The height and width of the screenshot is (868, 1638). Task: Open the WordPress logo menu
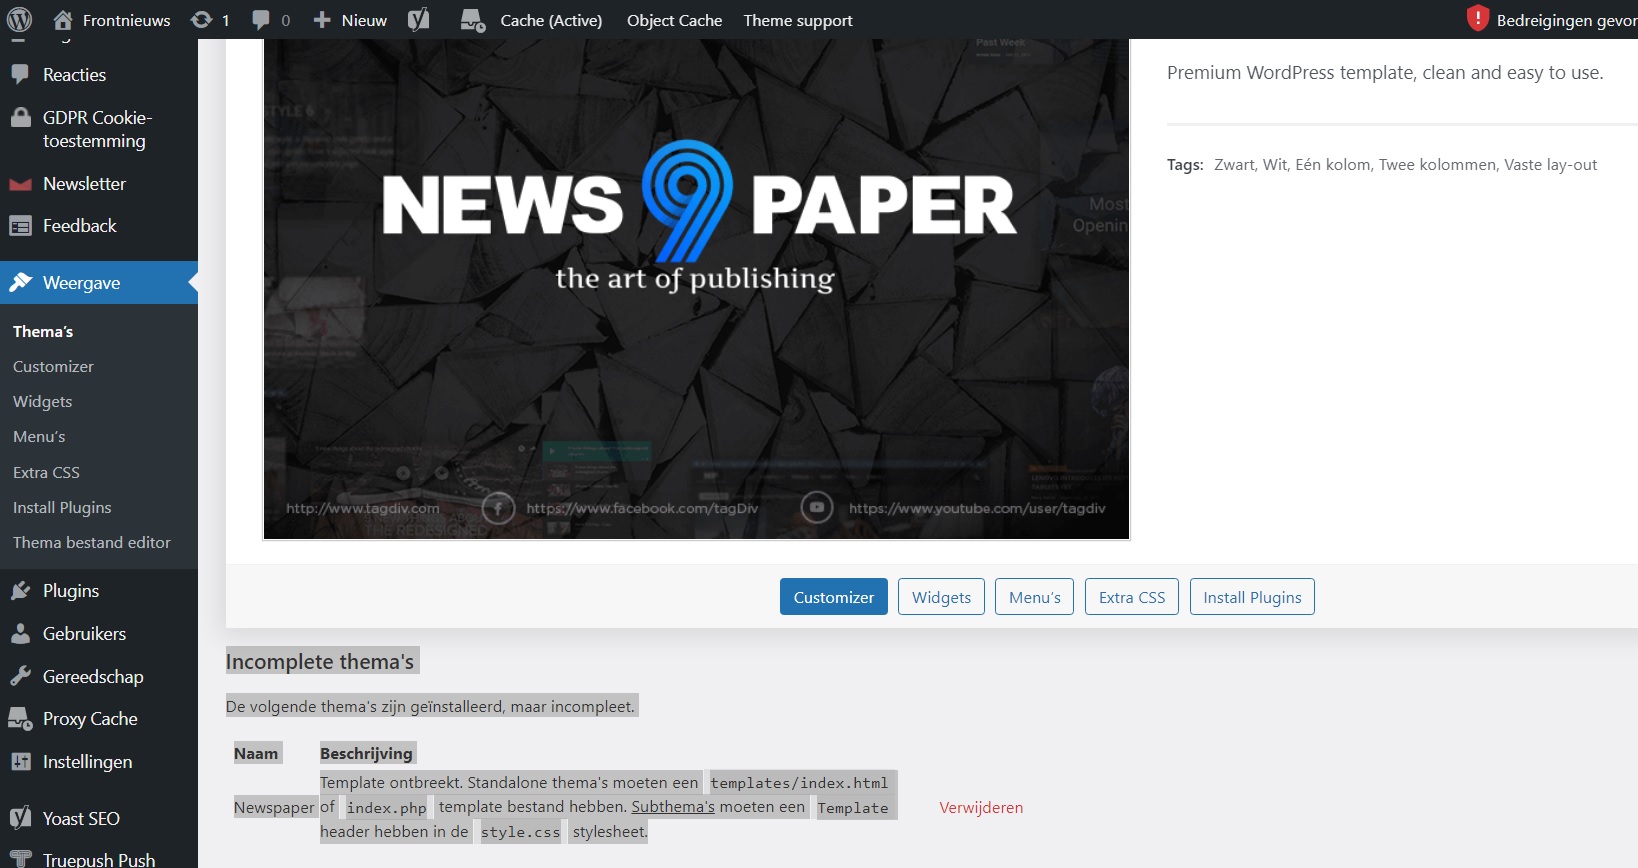tap(20, 20)
